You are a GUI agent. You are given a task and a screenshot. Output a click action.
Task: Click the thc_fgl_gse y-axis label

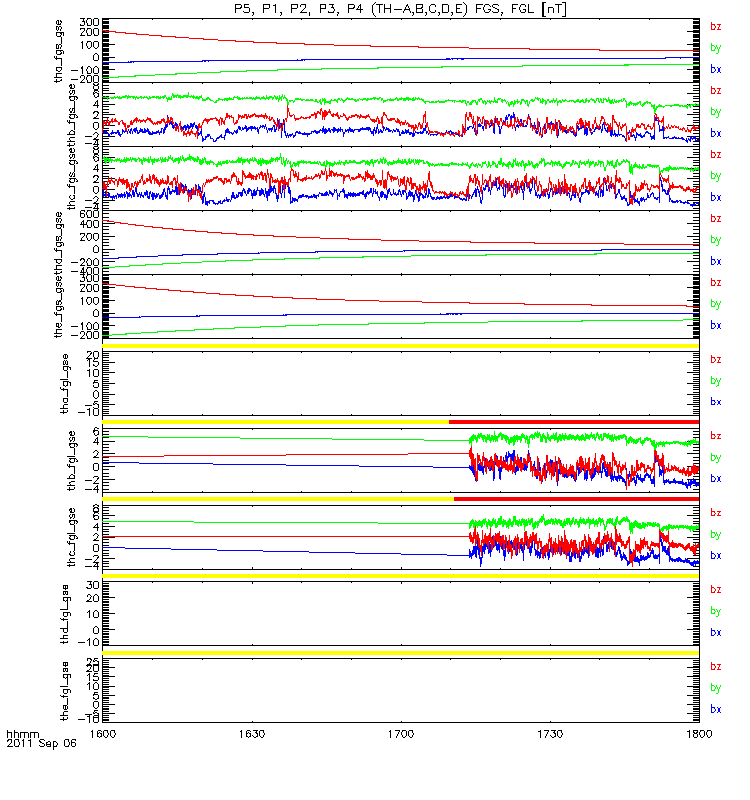click(71, 537)
